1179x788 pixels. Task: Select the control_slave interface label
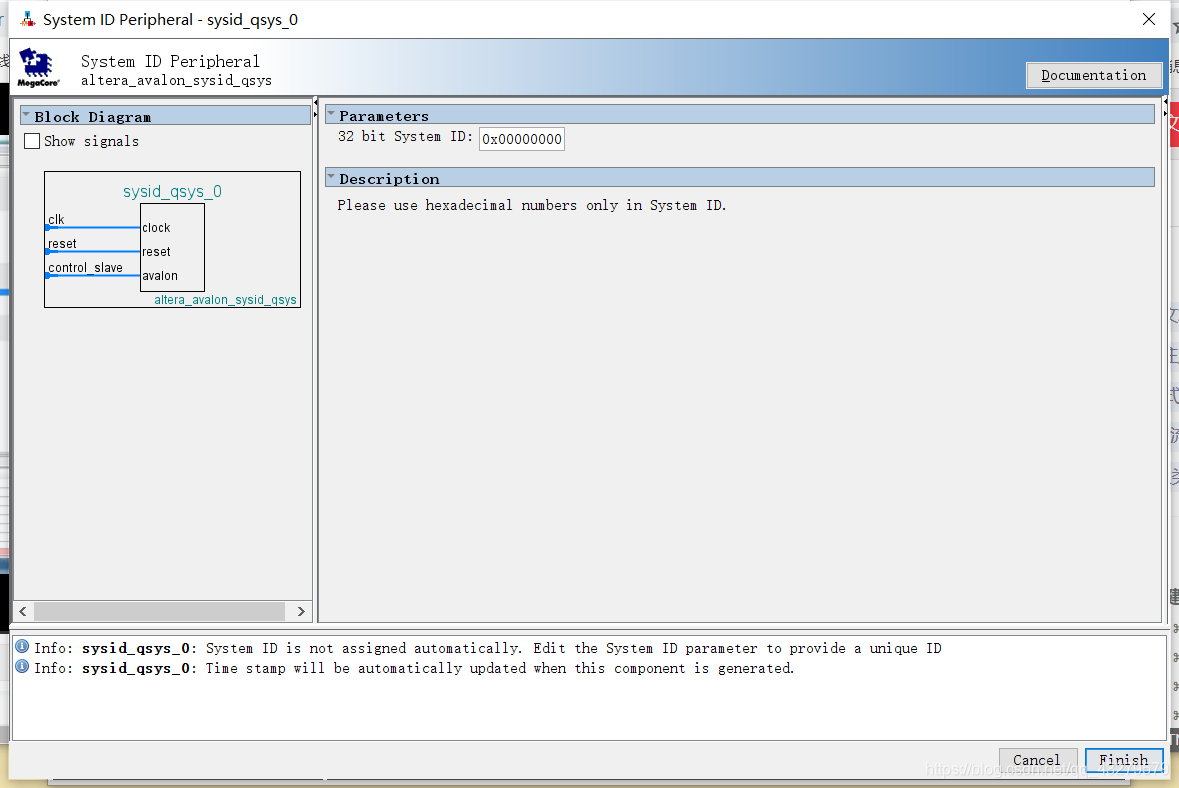[x=85, y=268]
